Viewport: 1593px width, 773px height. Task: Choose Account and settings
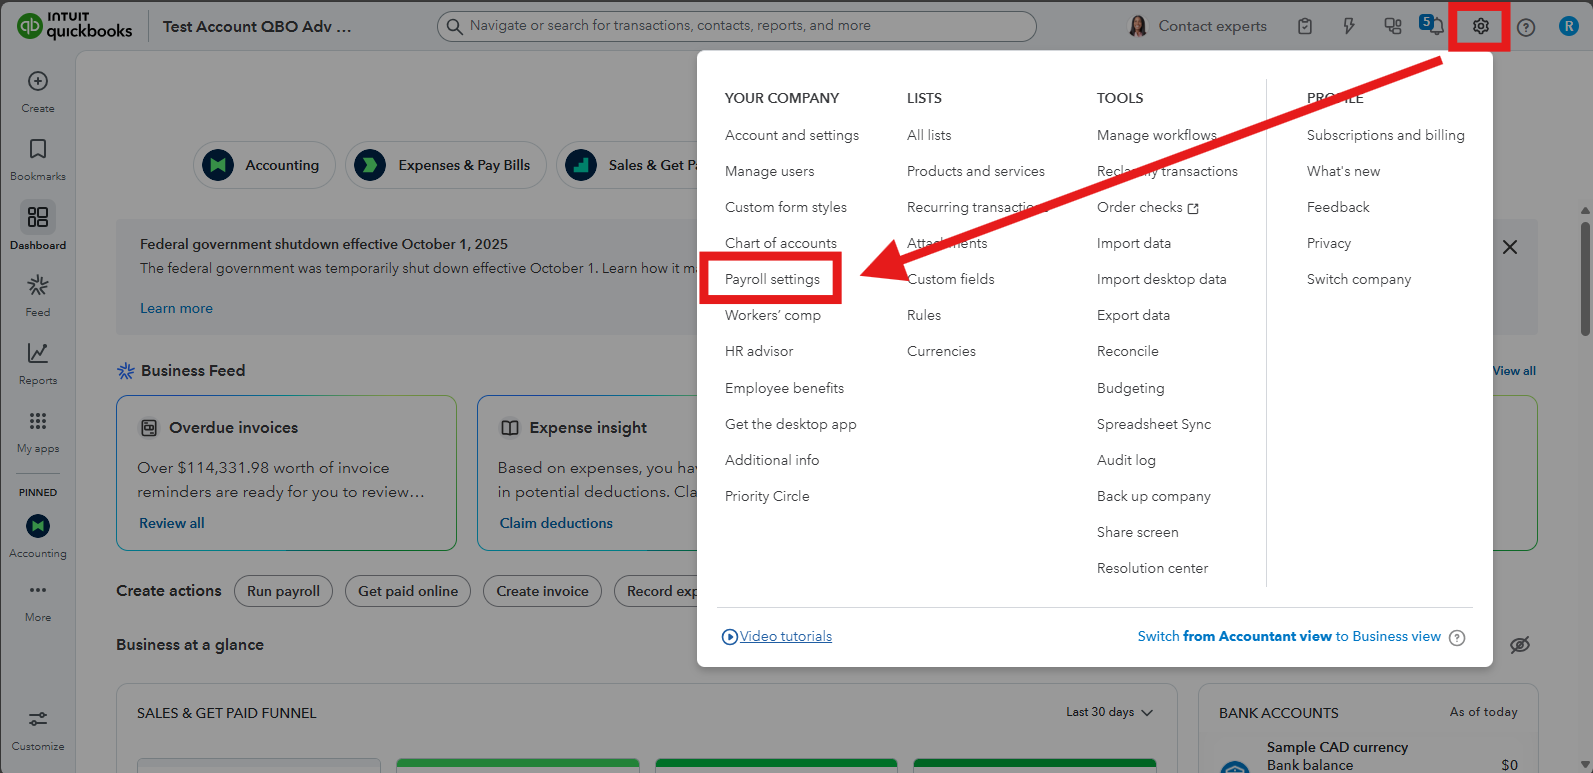pyautogui.click(x=791, y=135)
